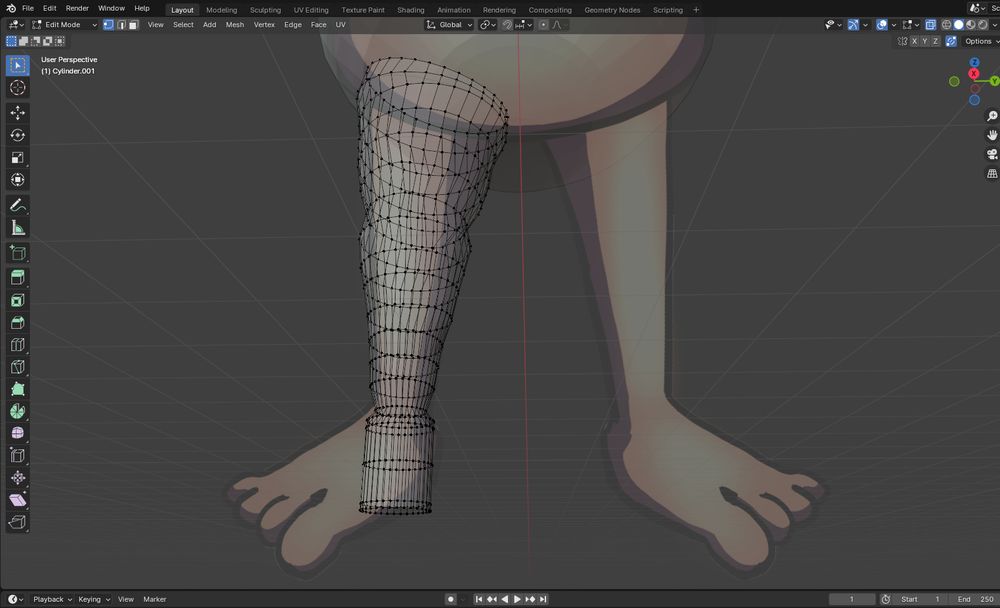1000x608 pixels.
Task: Play the animation forward
Action: pos(517,599)
